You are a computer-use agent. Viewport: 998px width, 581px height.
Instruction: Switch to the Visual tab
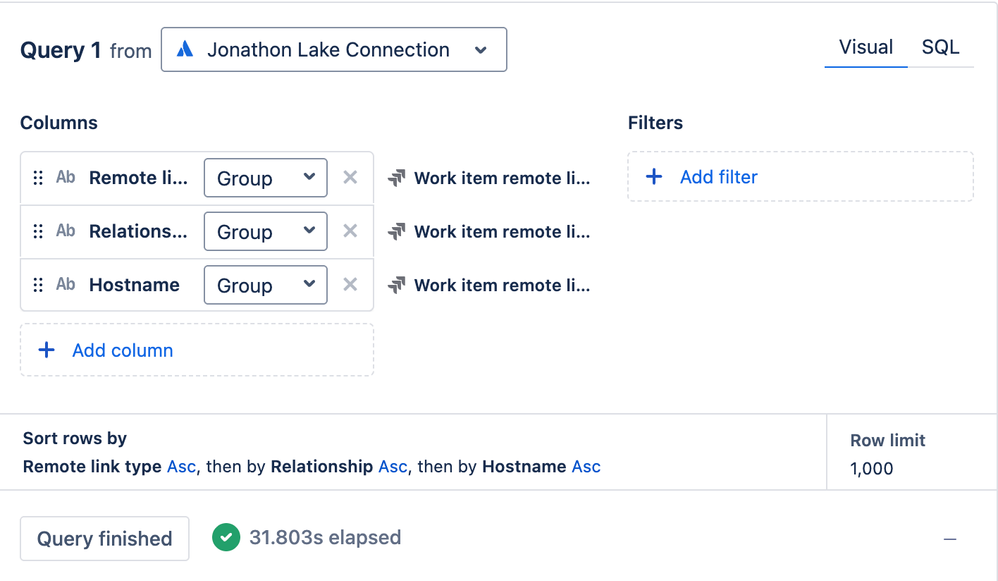[866, 47]
